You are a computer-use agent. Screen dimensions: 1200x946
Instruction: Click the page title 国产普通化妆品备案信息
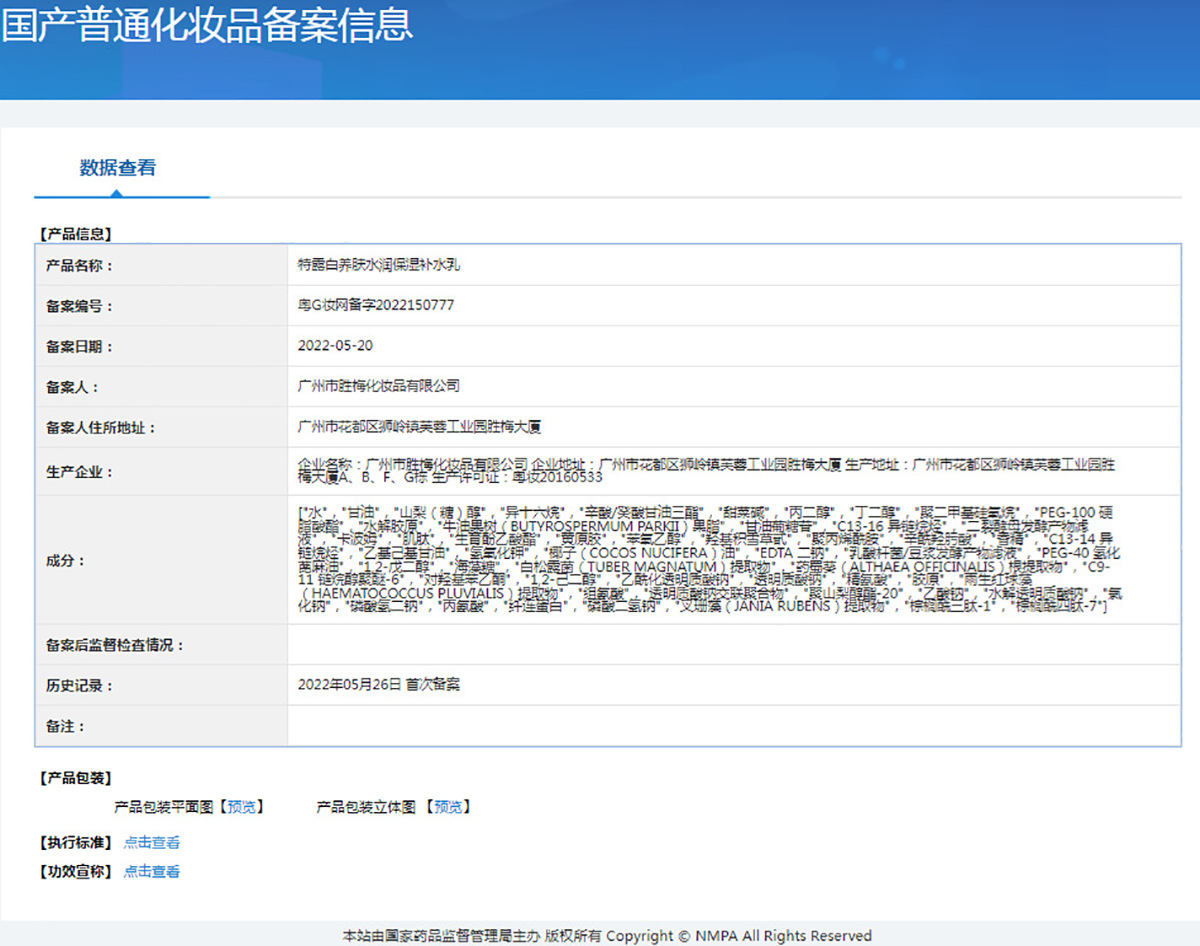coord(207,24)
